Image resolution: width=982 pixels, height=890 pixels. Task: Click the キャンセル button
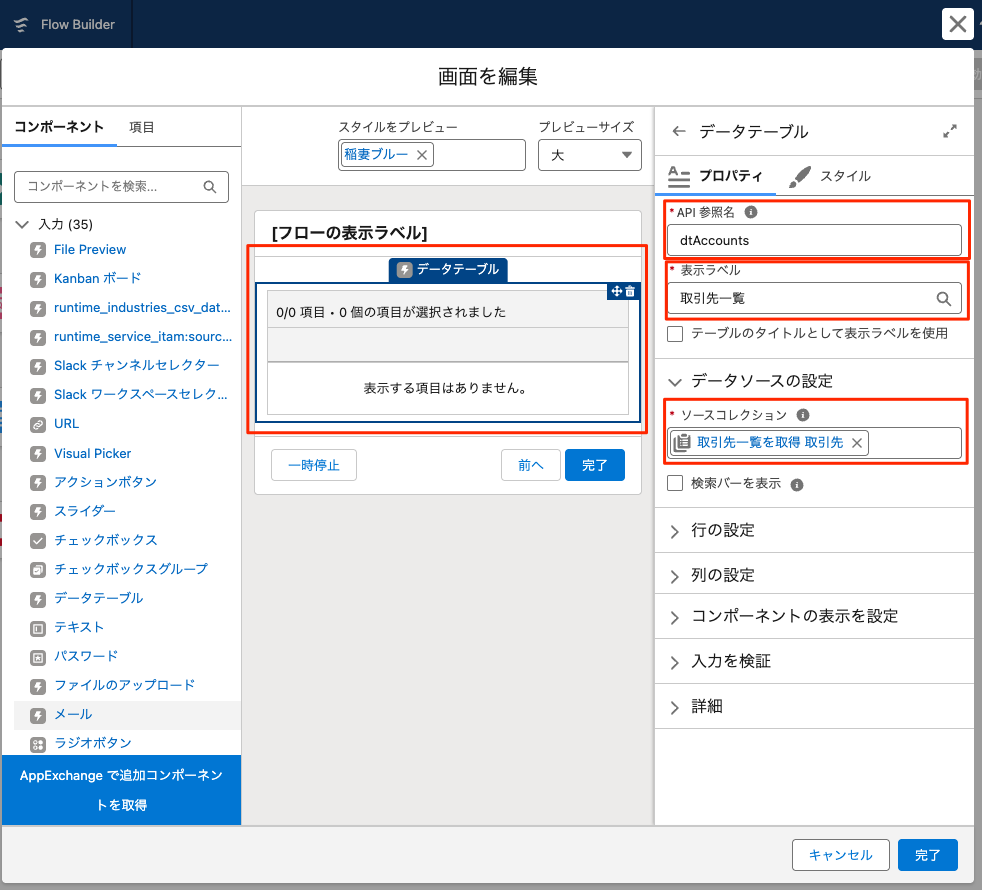tap(840, 855)
